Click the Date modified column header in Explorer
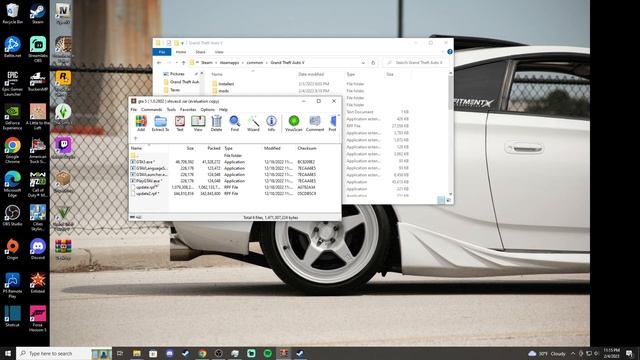The image size is (640, 360). point(311,74)
